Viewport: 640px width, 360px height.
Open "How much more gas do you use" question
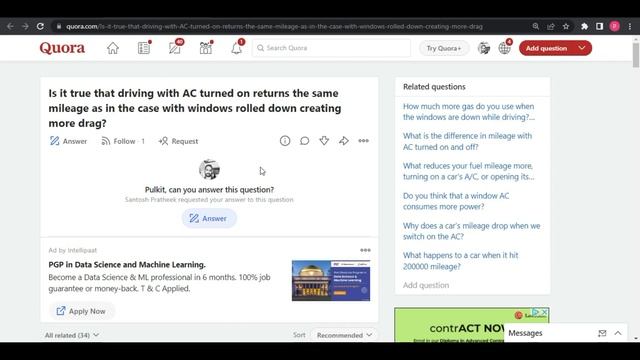point(469,111)
